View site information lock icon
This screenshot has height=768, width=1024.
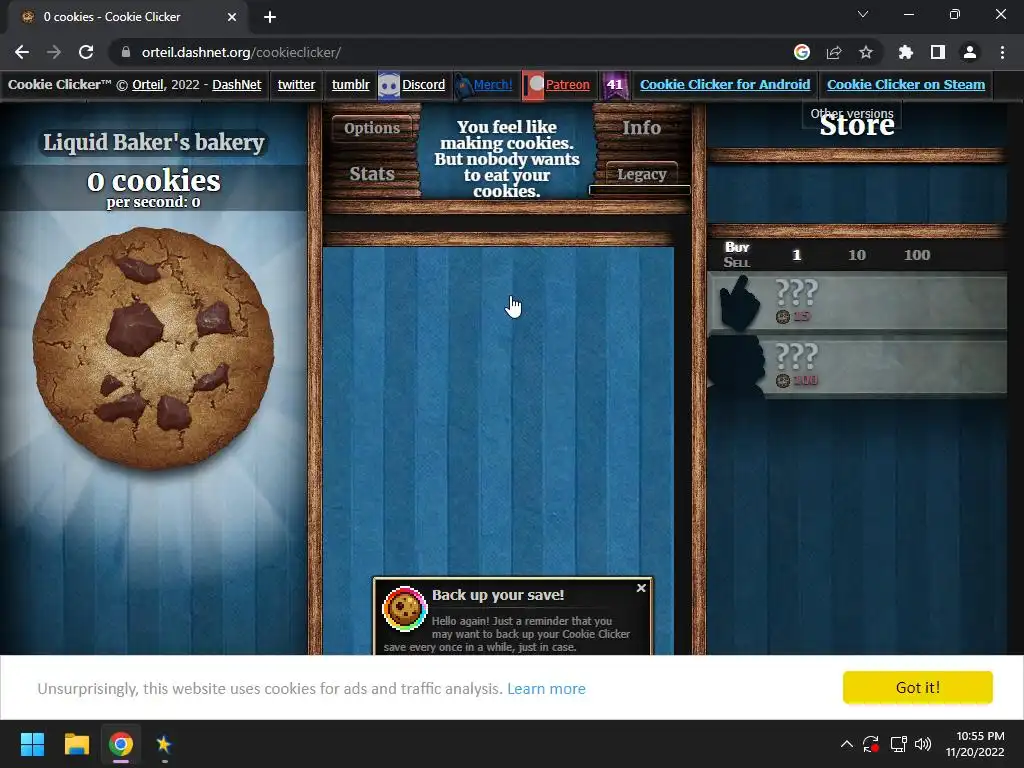click(x=126, y=52)
